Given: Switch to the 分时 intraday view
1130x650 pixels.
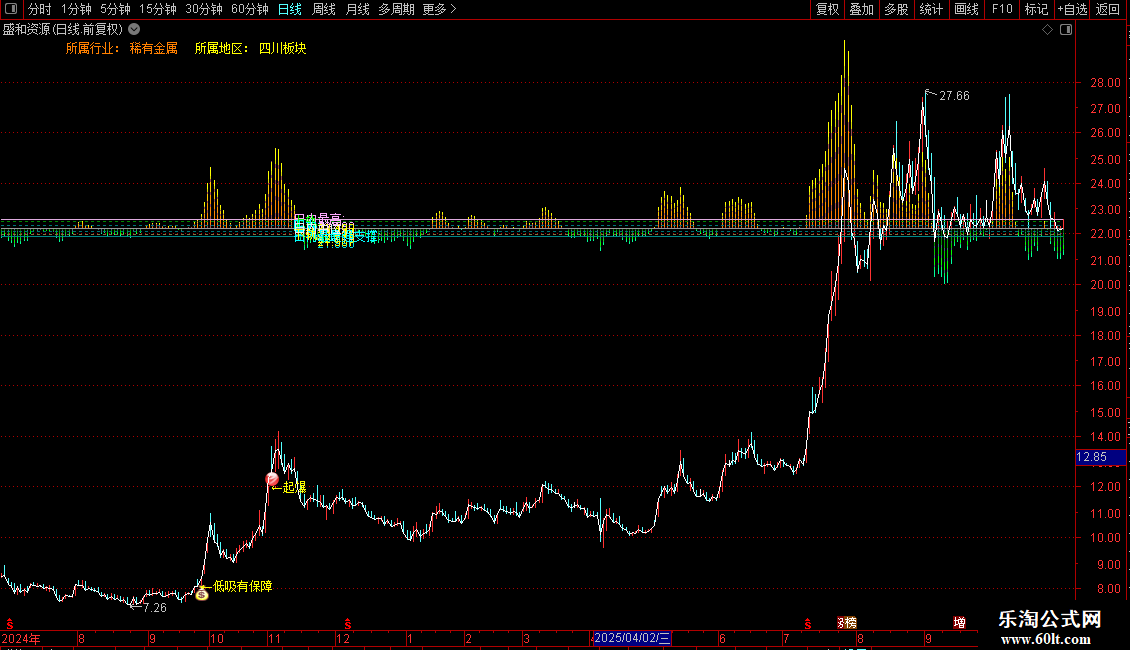Looking at the screenshot, I should [x=40, y=9].
